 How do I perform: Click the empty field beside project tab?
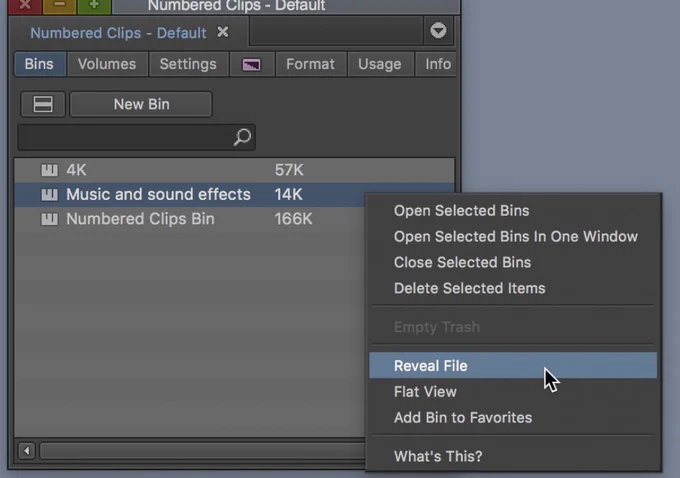coord(336,31)
